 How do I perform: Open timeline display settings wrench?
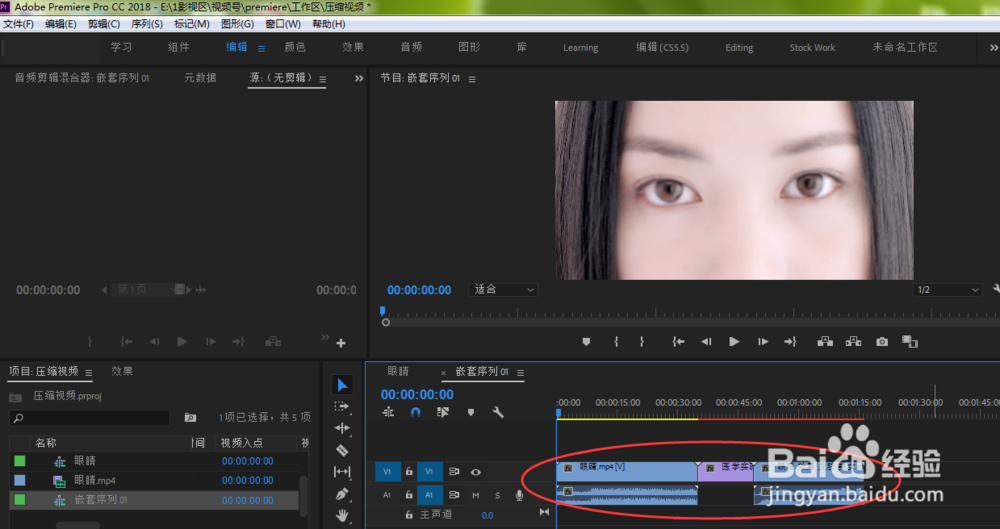coord(498,412)
